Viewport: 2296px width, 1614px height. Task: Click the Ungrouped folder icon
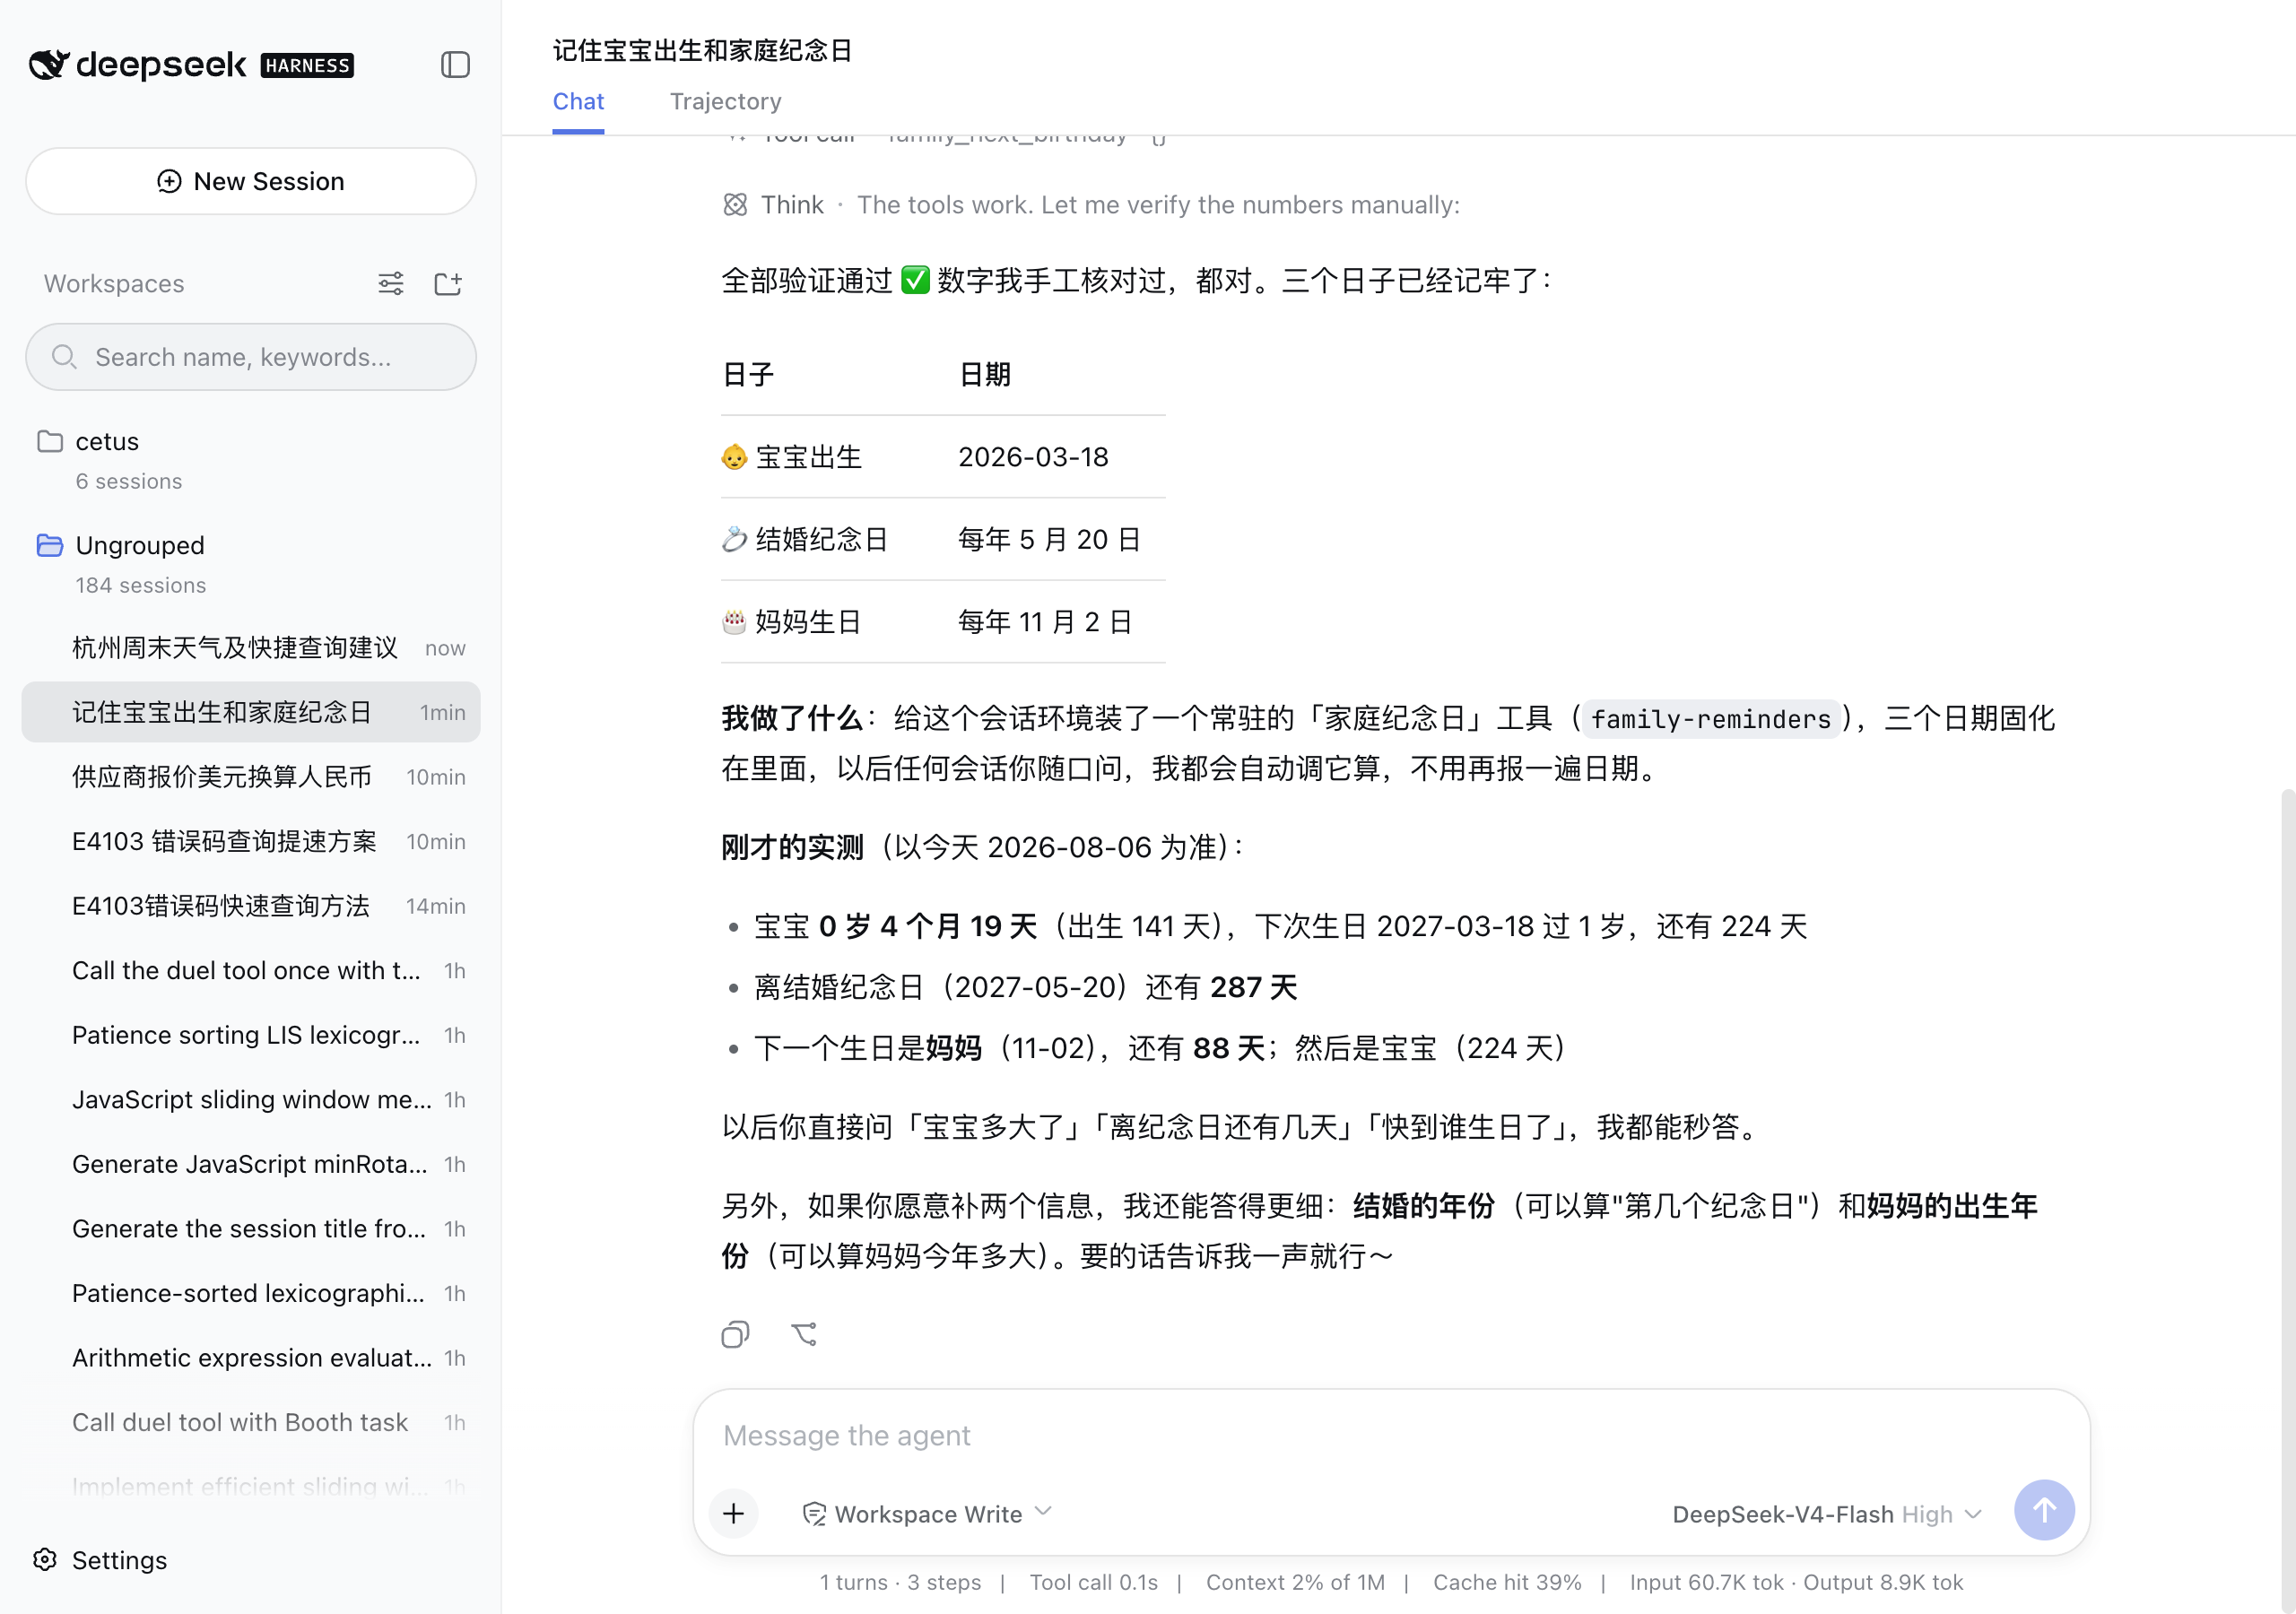click(x=50, y=545)
